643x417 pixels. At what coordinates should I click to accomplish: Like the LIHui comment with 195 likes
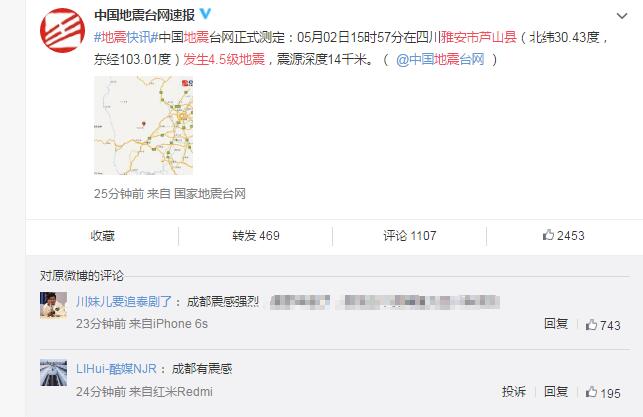(x=602, y=393)
